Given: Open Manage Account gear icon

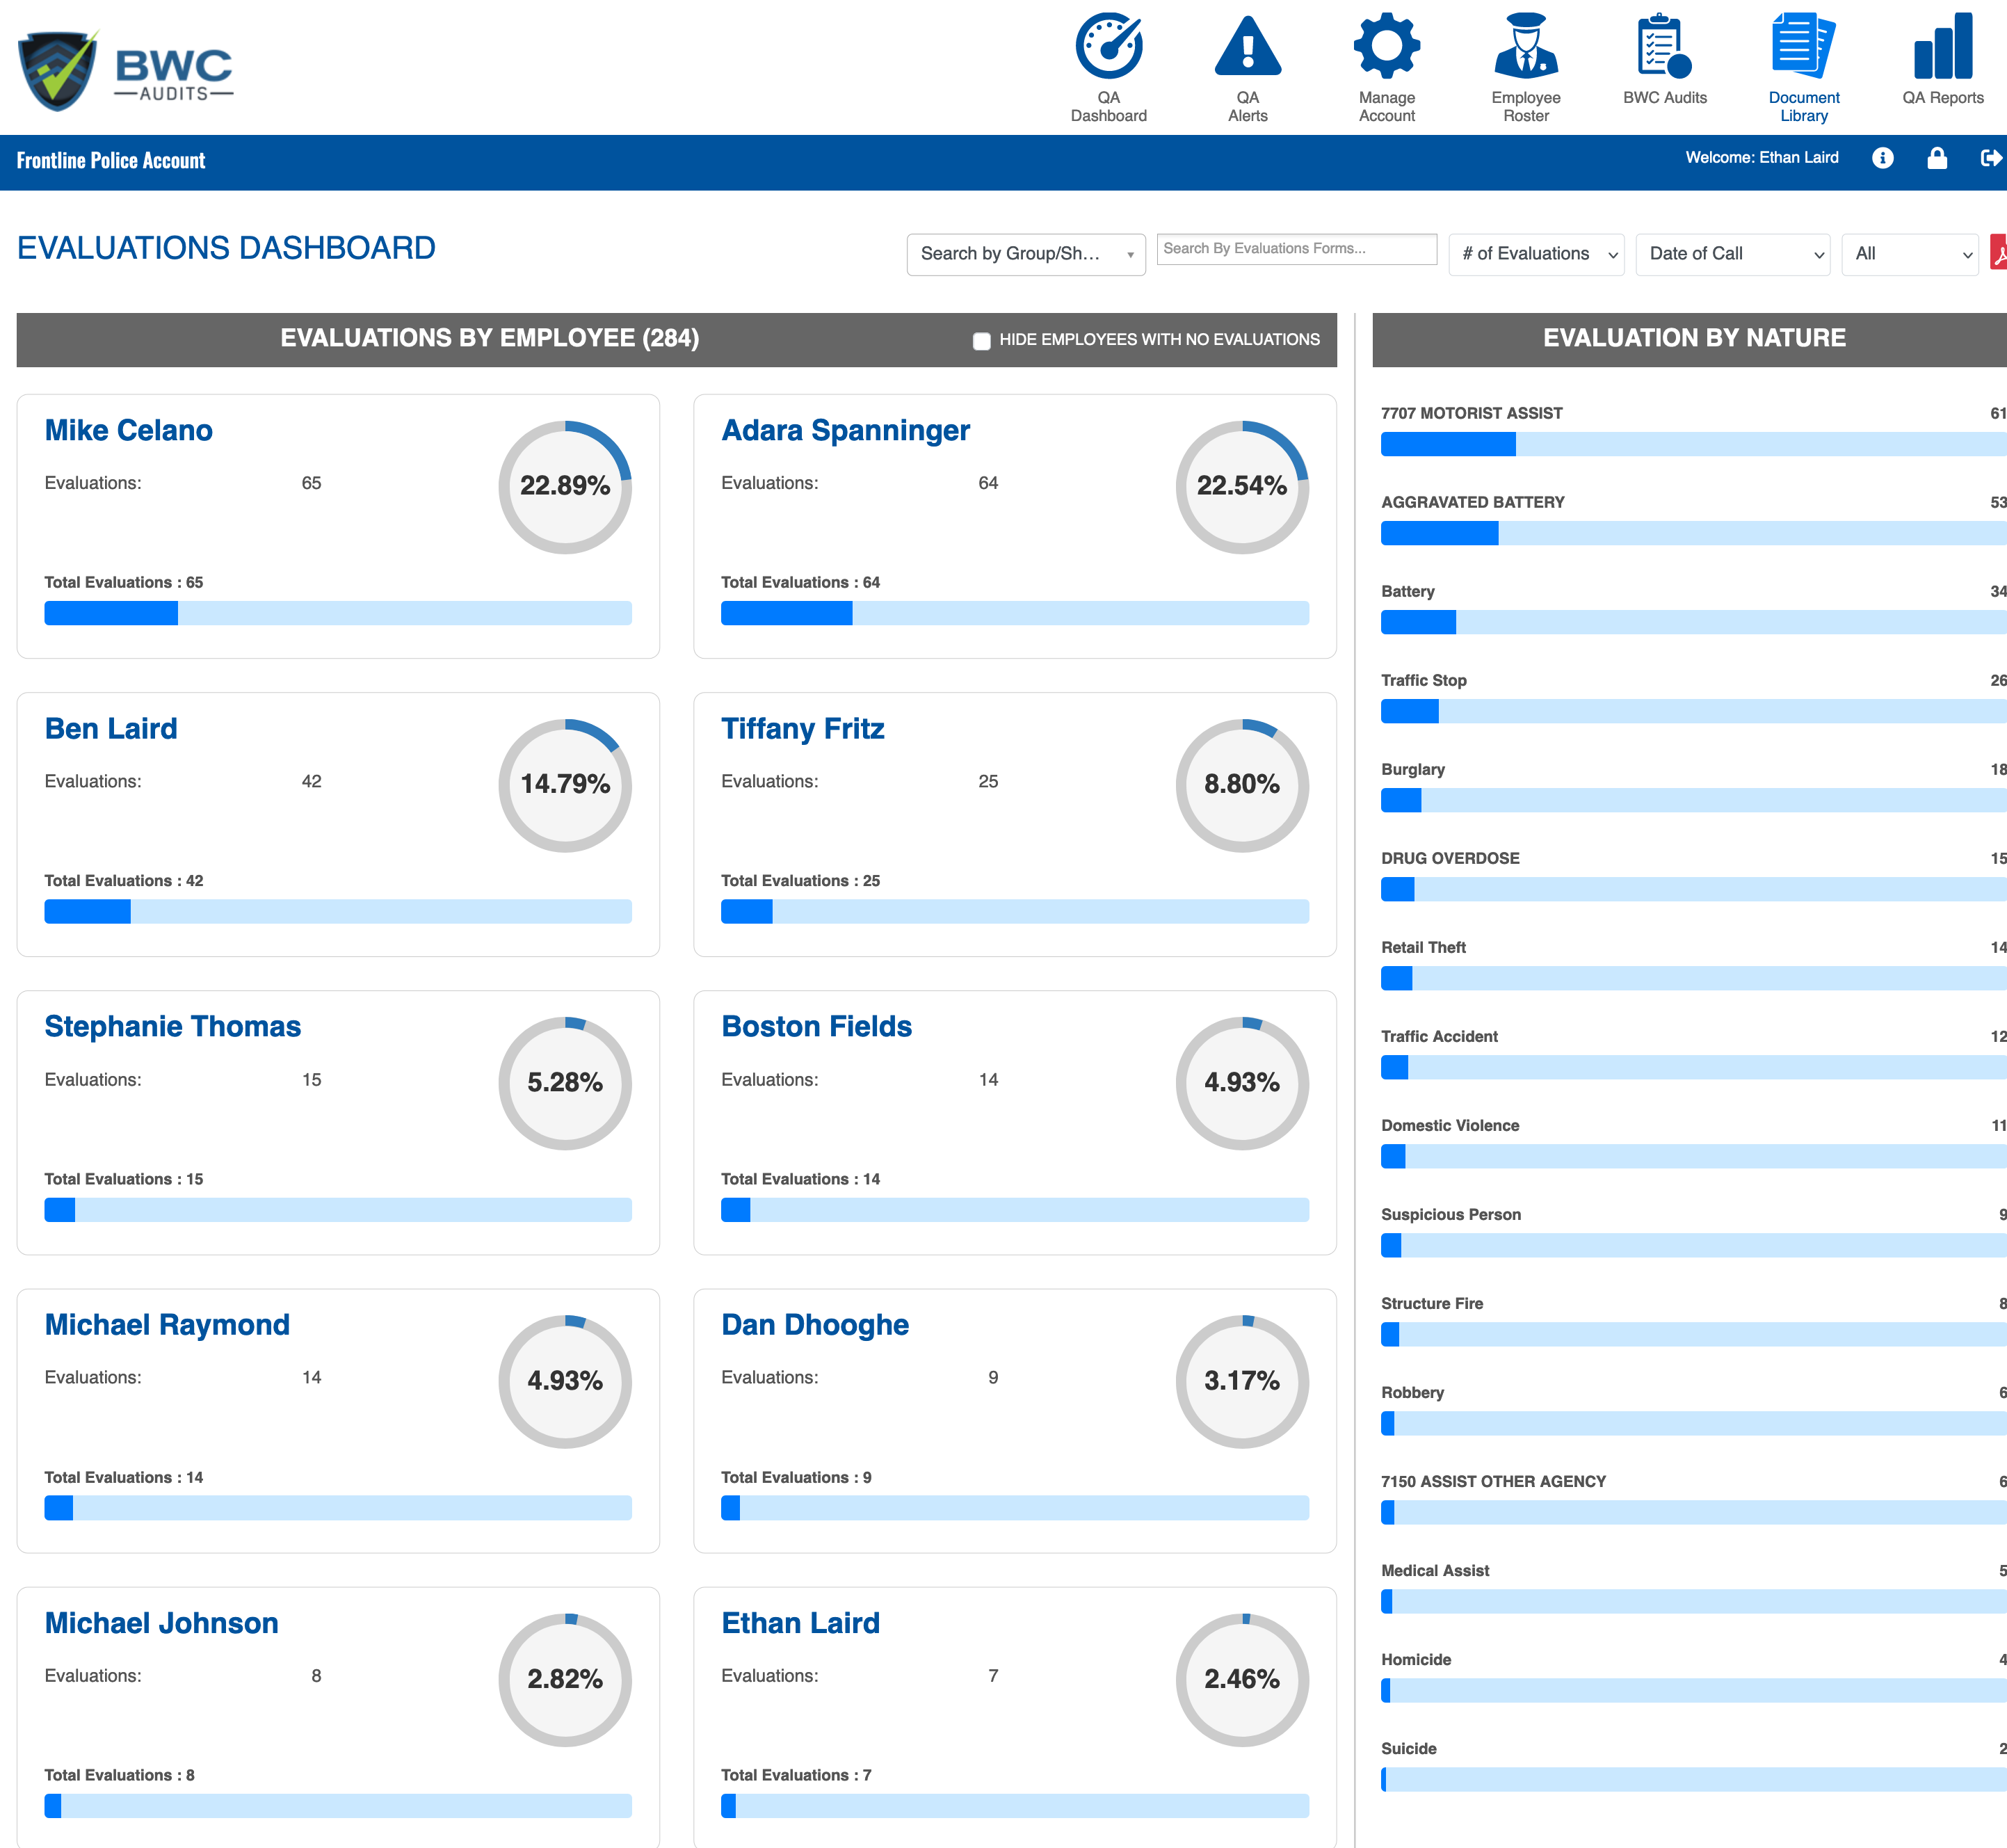Looking at the screenshot, I should (1386, 46).
